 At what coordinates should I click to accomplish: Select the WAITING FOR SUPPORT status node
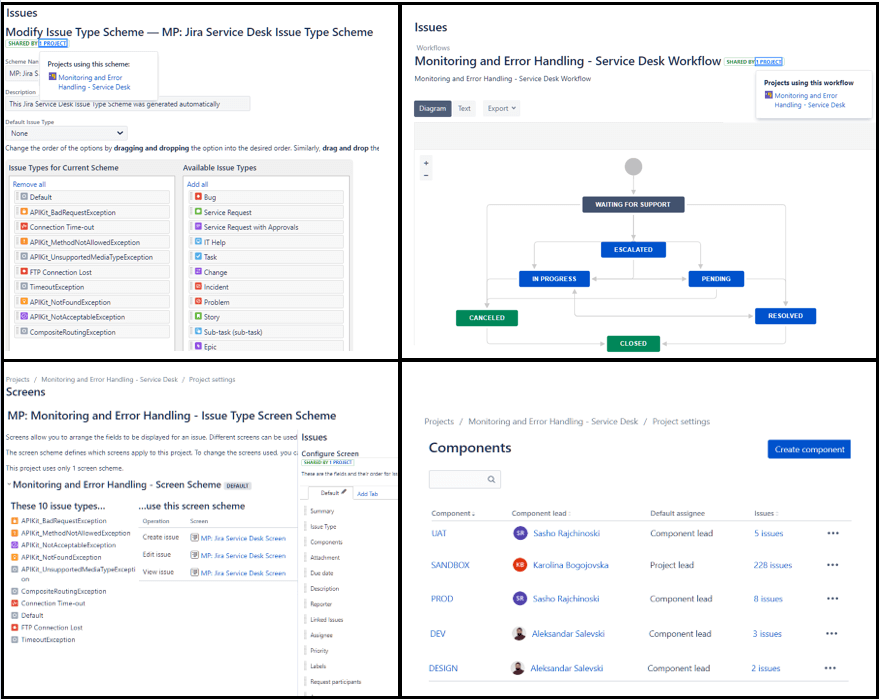click(633, 204)
